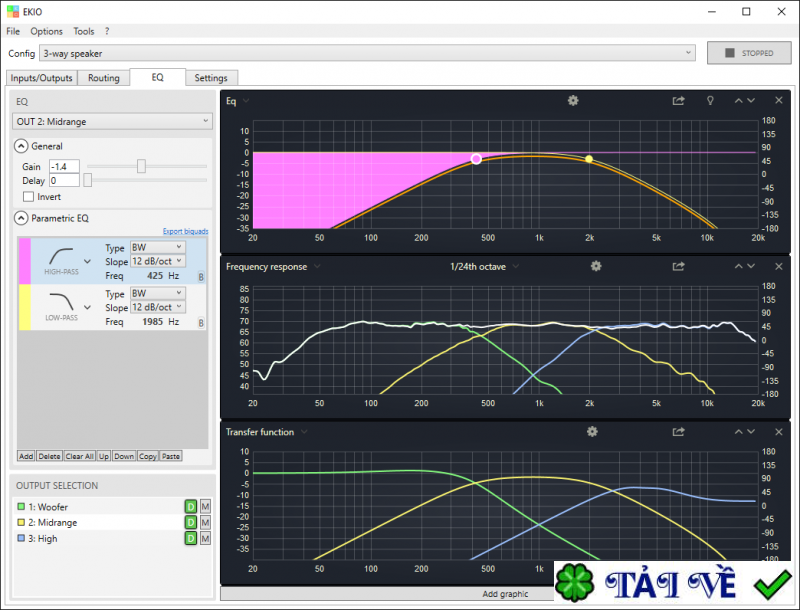800x610 pixels.
Task: Toggle D button for Woofer output
Action: click(190, 507)
